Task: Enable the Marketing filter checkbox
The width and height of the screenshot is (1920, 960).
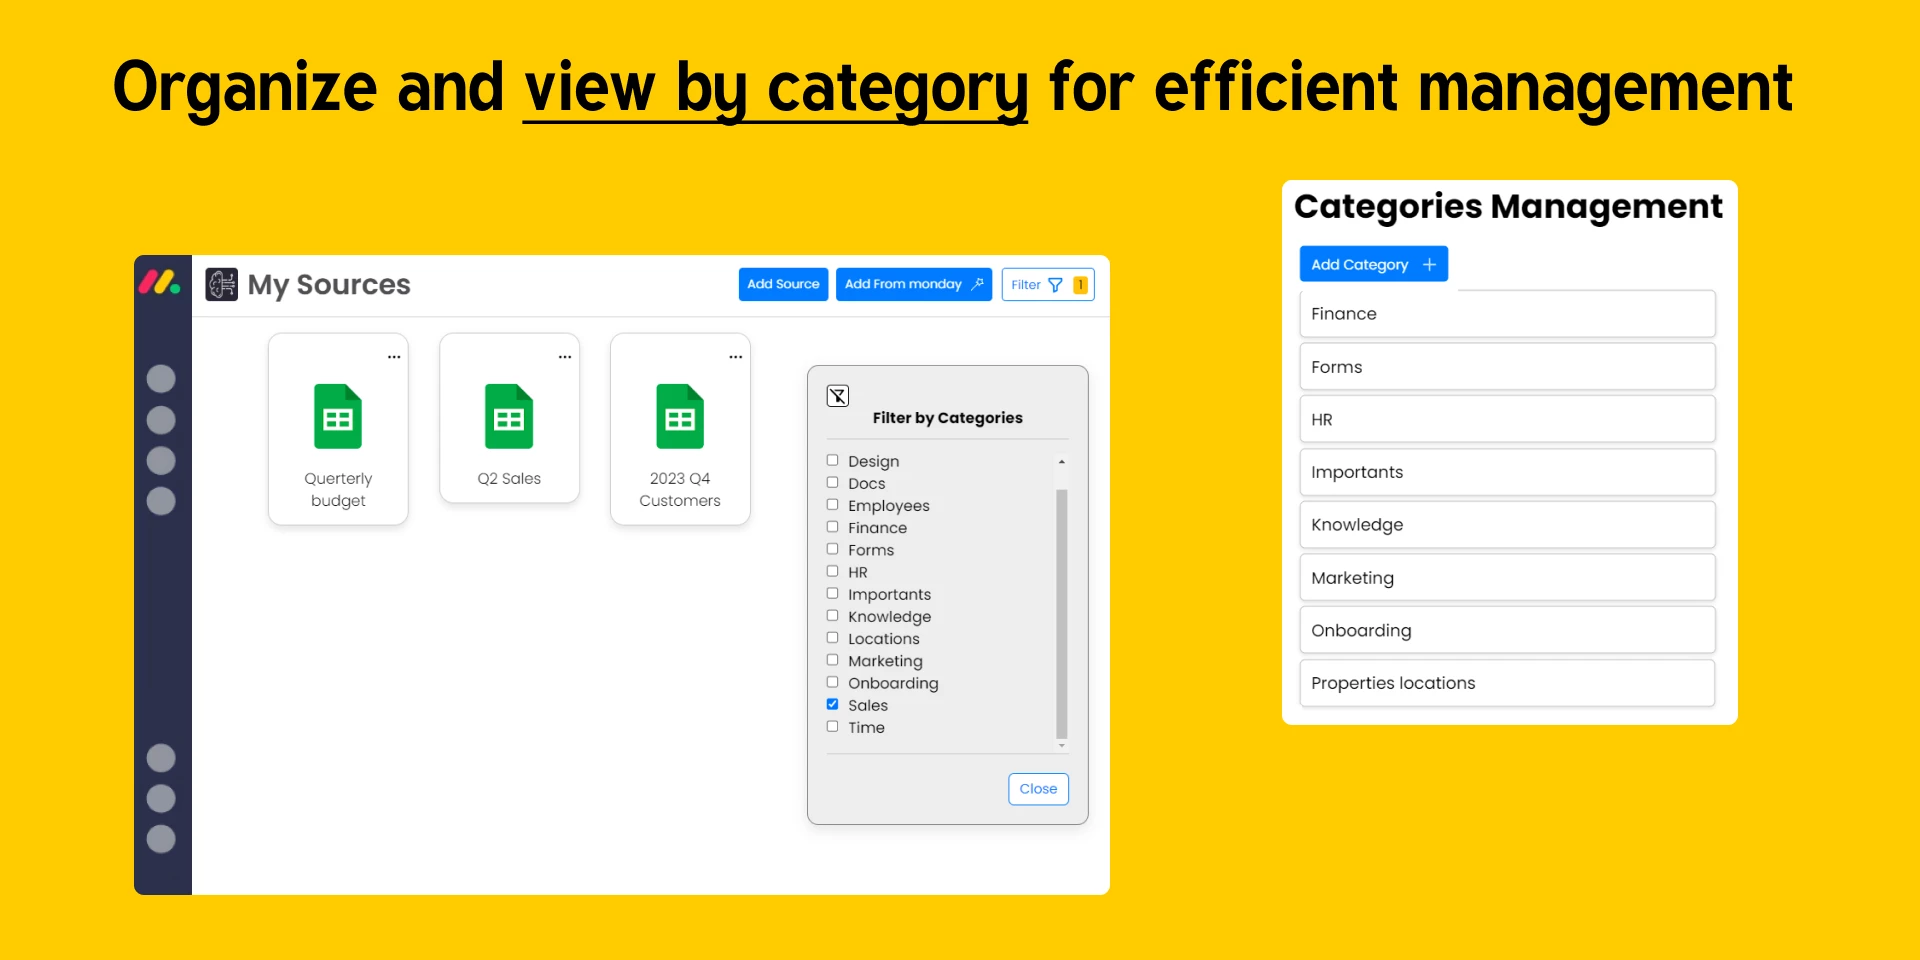Action: pyautogui.click(x=832, y=660)
